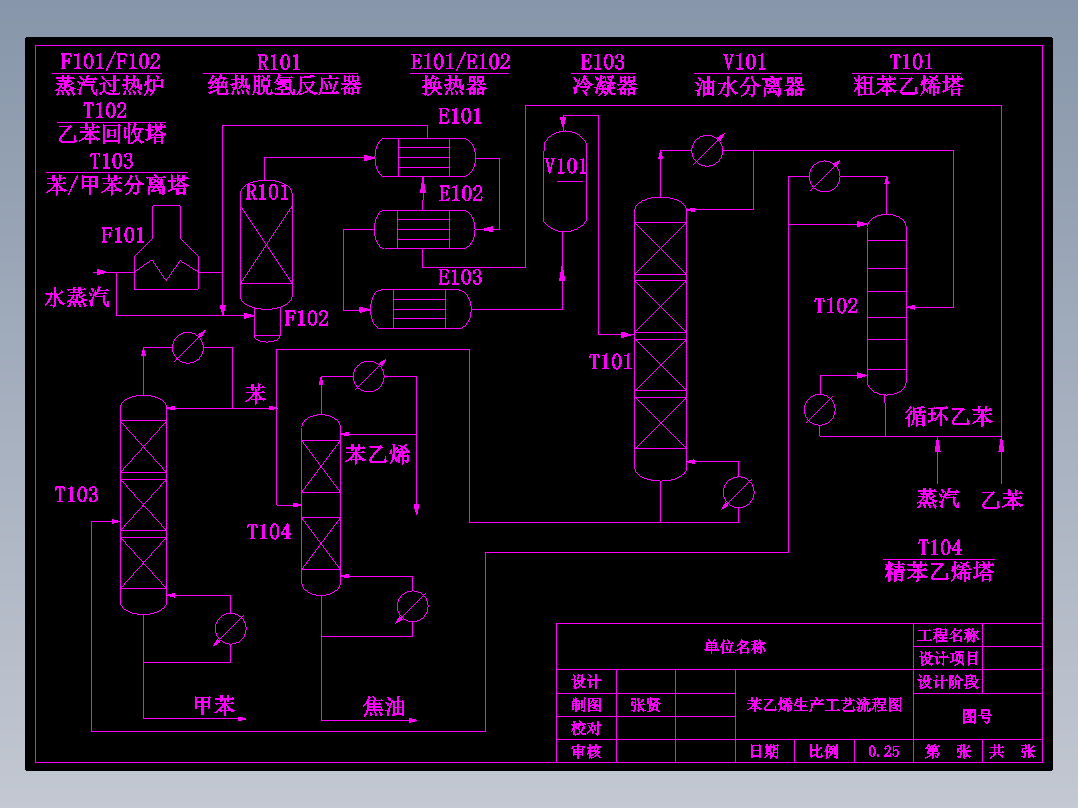Click the 苯 stream label
The height and width of the screenshot is (808, 1078).
click(x=255, y=394)
